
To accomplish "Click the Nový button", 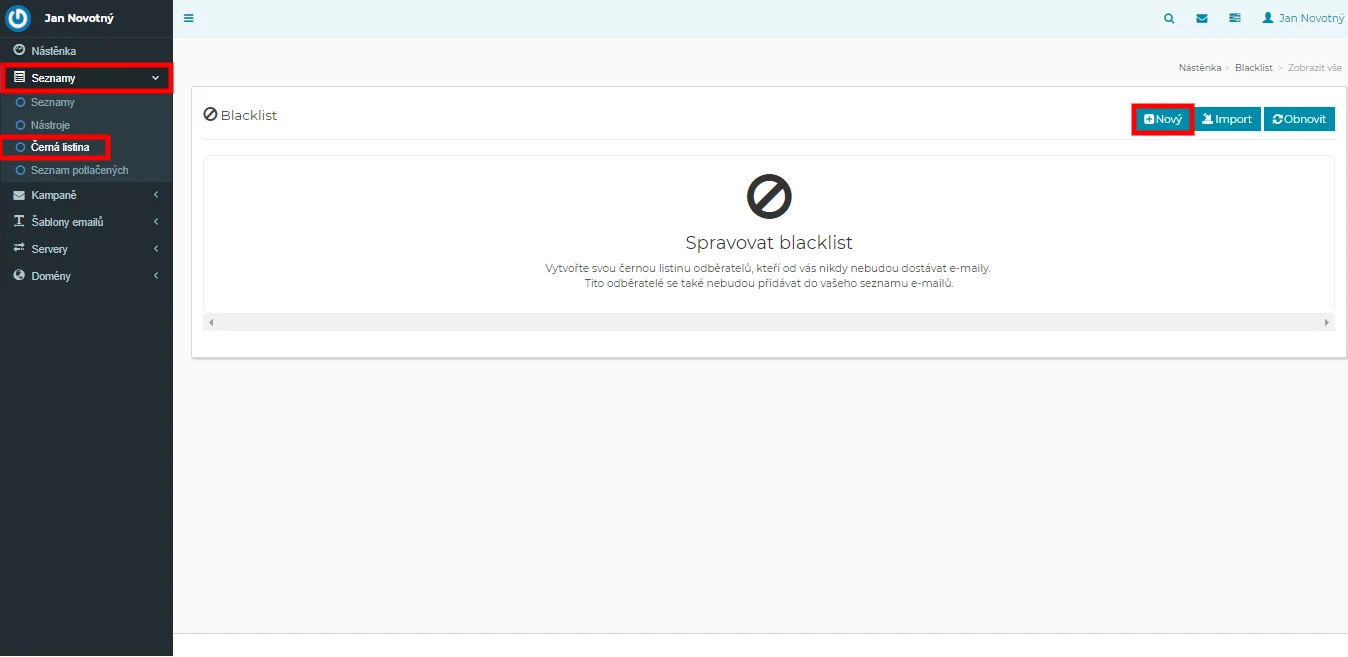I will click(x=1163, y=119).
